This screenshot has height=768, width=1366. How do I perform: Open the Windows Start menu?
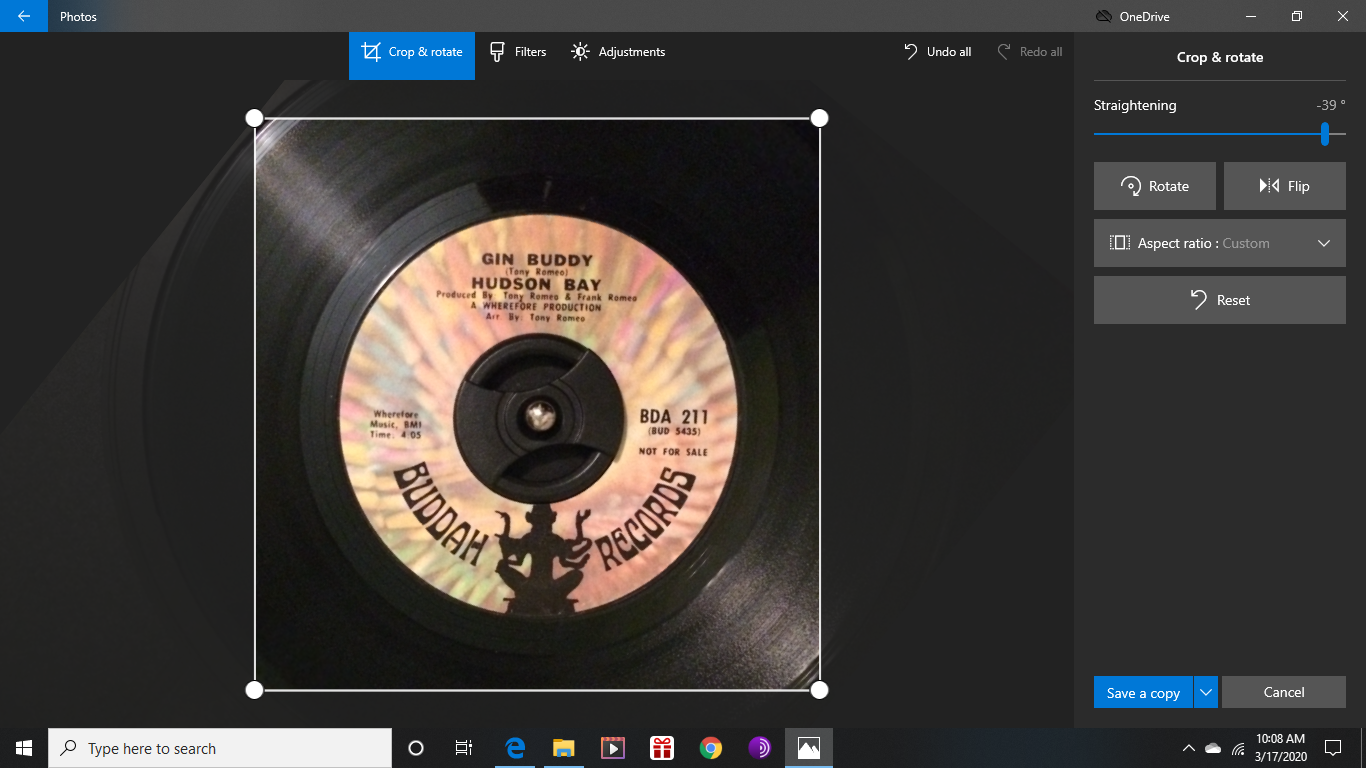pyautogui.click(x=24, y=748)
